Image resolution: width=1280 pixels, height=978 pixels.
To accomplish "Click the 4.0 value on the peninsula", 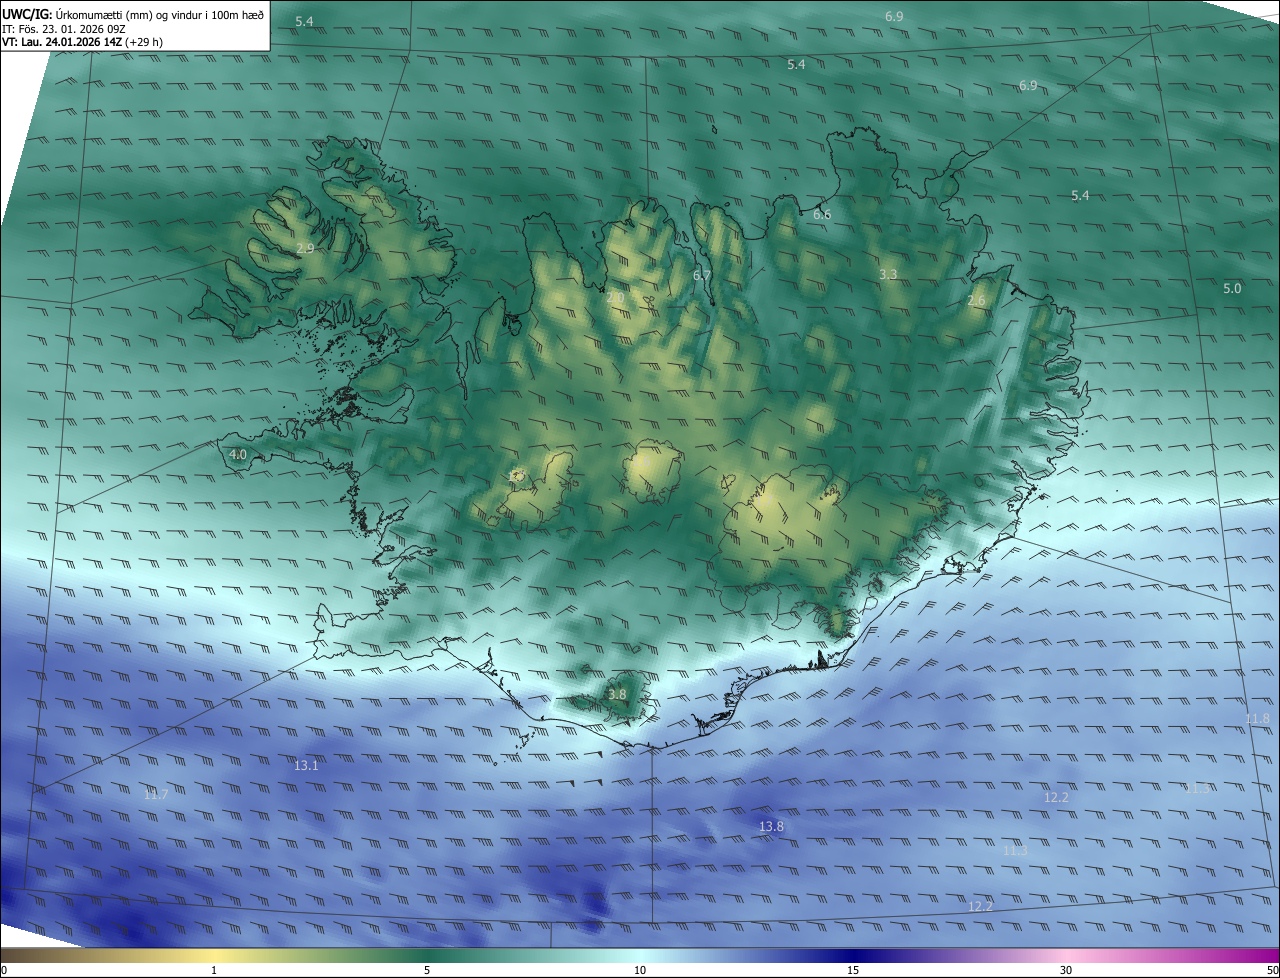I will (238, 455).
